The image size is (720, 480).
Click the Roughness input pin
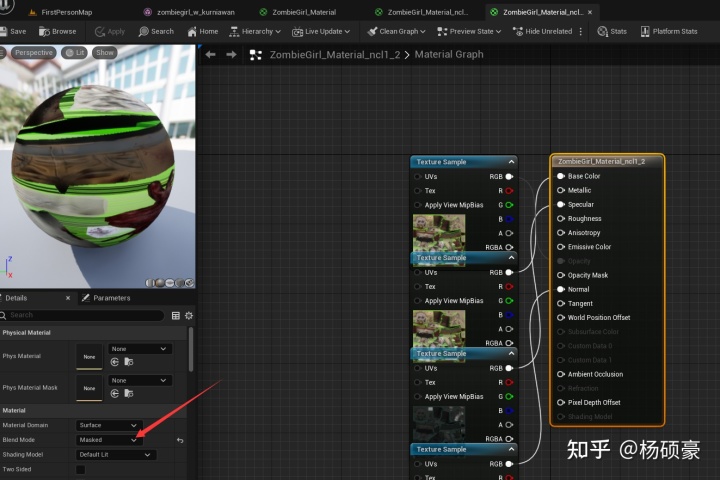tap(561, 219)
